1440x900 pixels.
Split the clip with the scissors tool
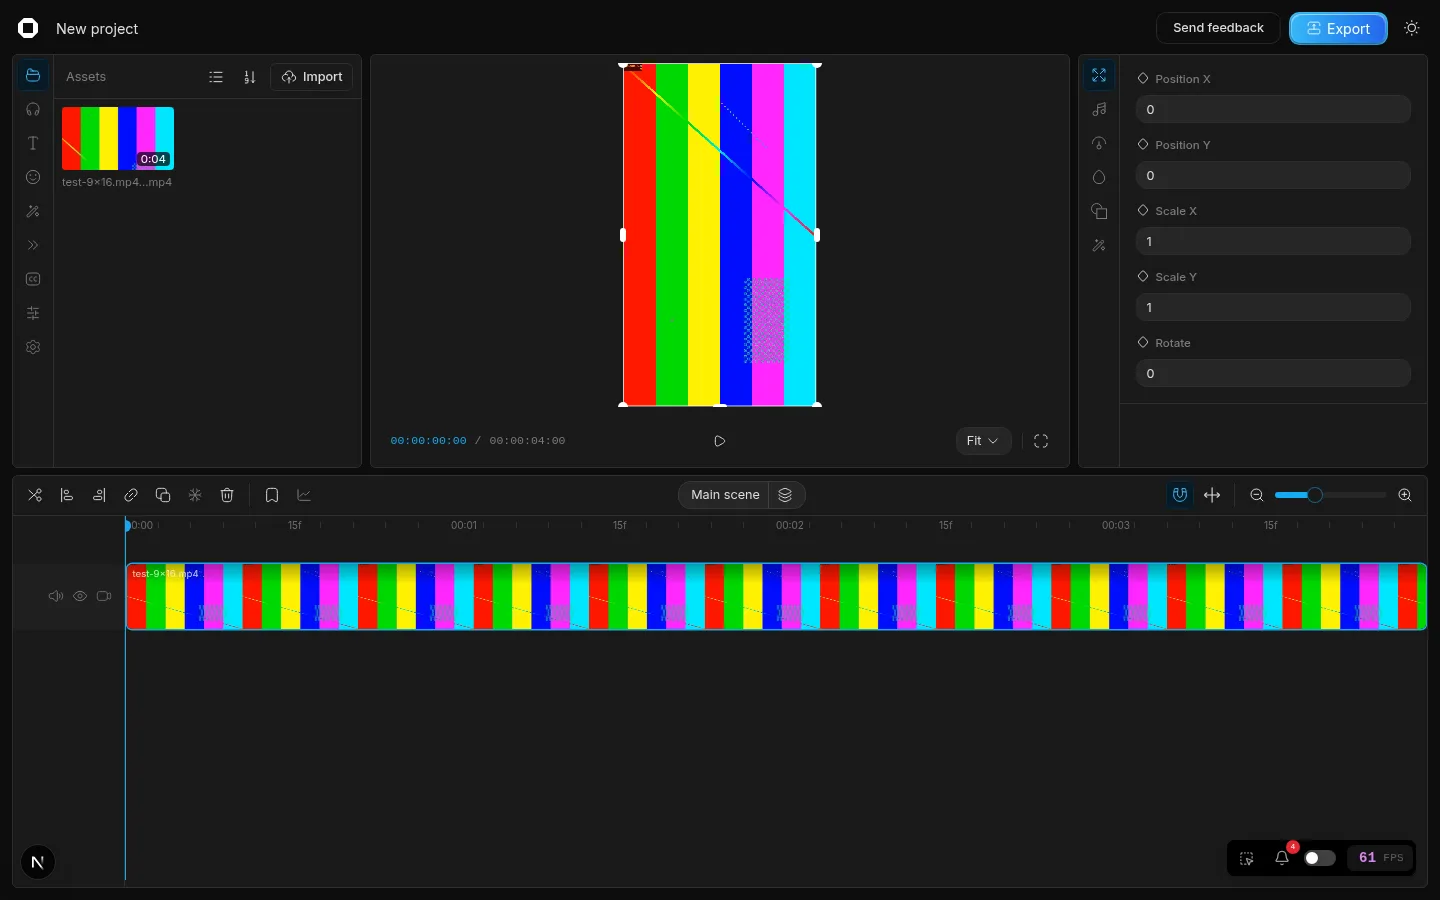click(35, 495)
